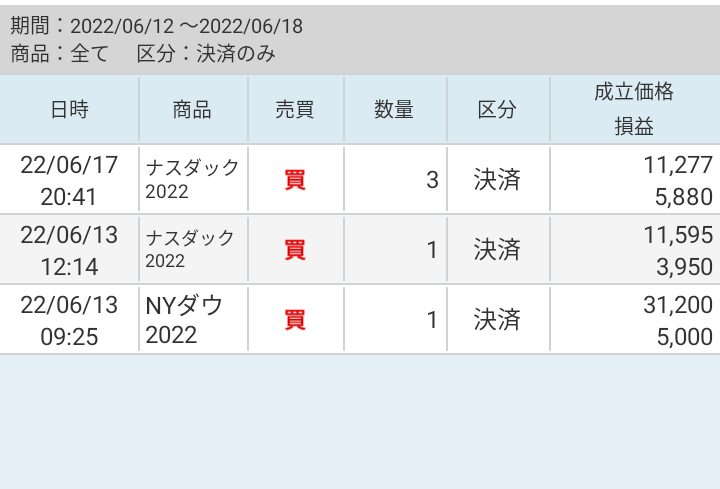Open the NYダウ 2022 product cell
Viewport: 720px width, 489px height.
tap(184, 320)
